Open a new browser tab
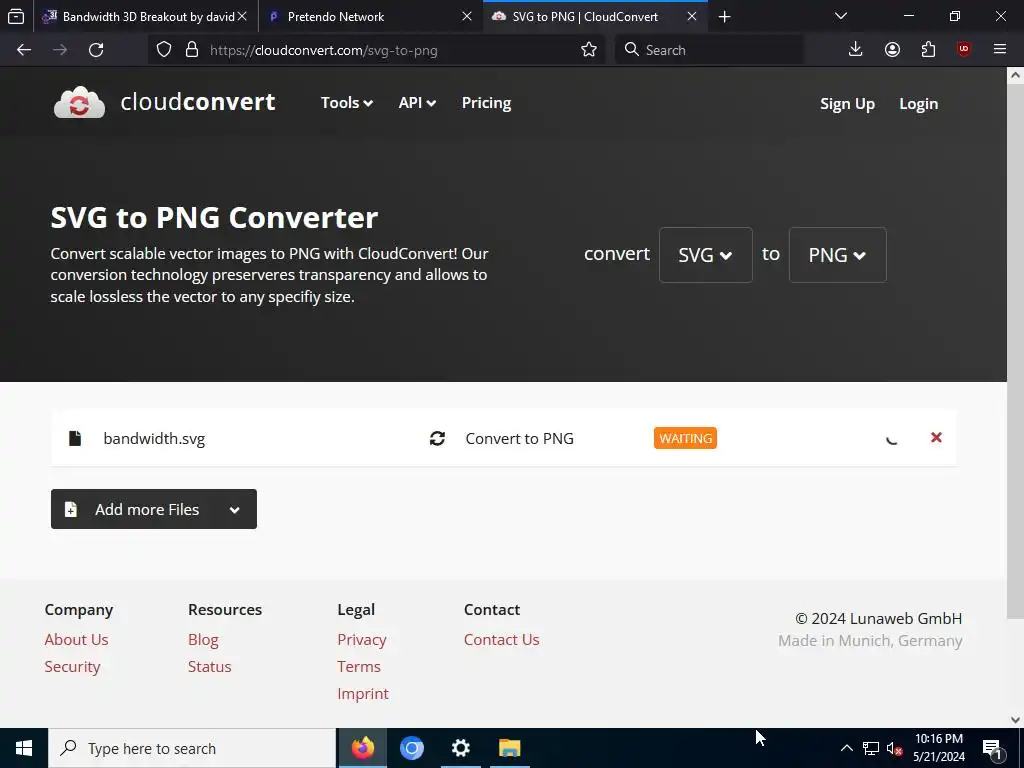Viewport: 1024px width, 768px height. pyautogui.click(x=724, y=17)
